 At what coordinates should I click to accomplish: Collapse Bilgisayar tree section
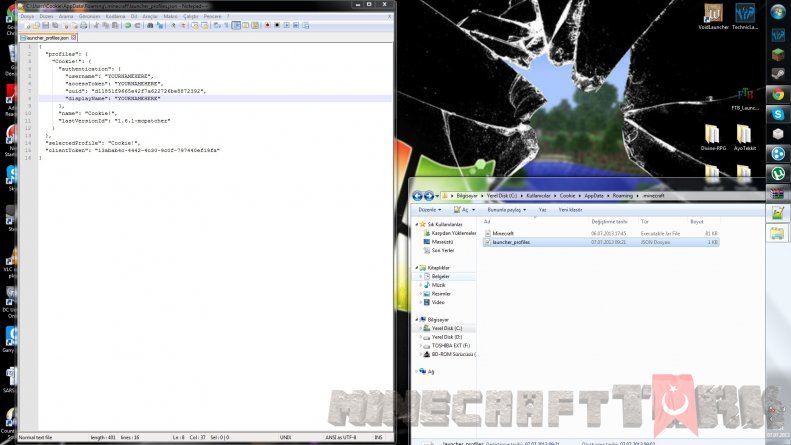click(x=417, y=320)
